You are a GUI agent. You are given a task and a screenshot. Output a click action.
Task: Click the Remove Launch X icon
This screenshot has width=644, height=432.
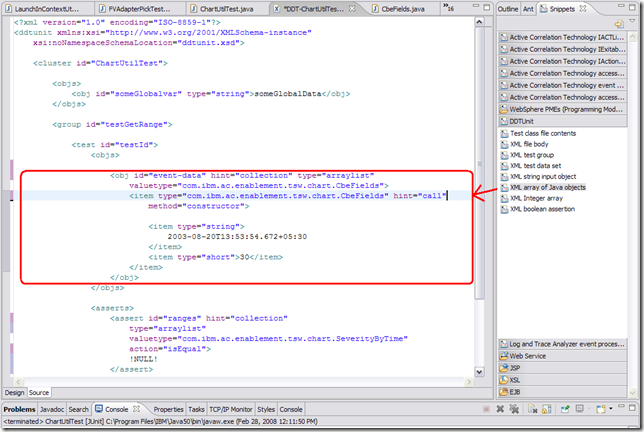(500, 409)
